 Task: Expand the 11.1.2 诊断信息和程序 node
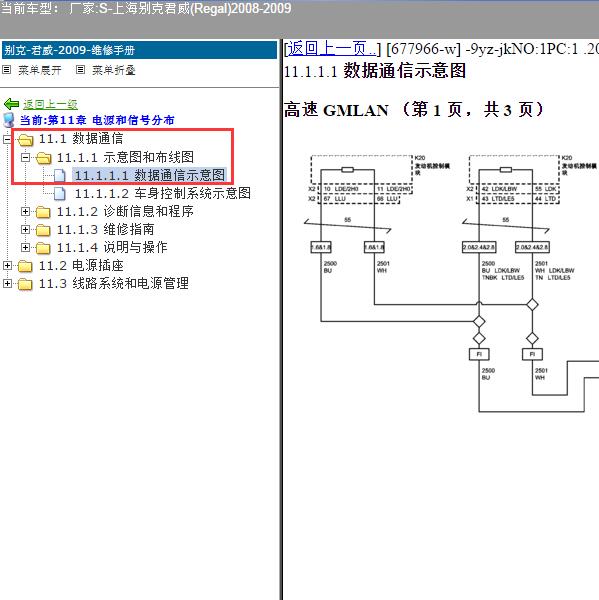(25, 211)
